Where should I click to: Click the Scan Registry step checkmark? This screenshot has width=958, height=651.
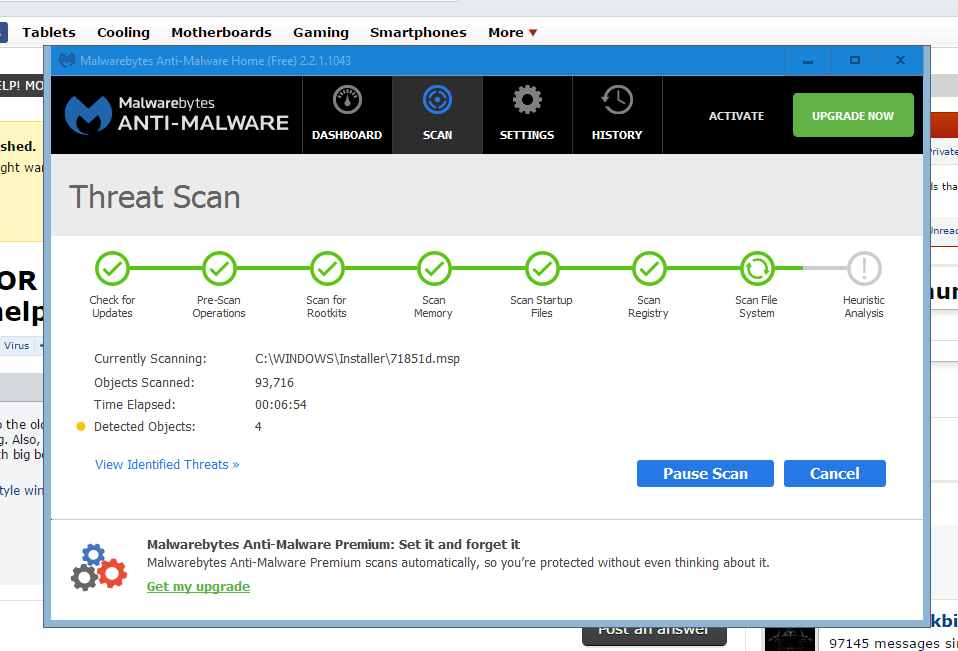(x=649, y=269)
